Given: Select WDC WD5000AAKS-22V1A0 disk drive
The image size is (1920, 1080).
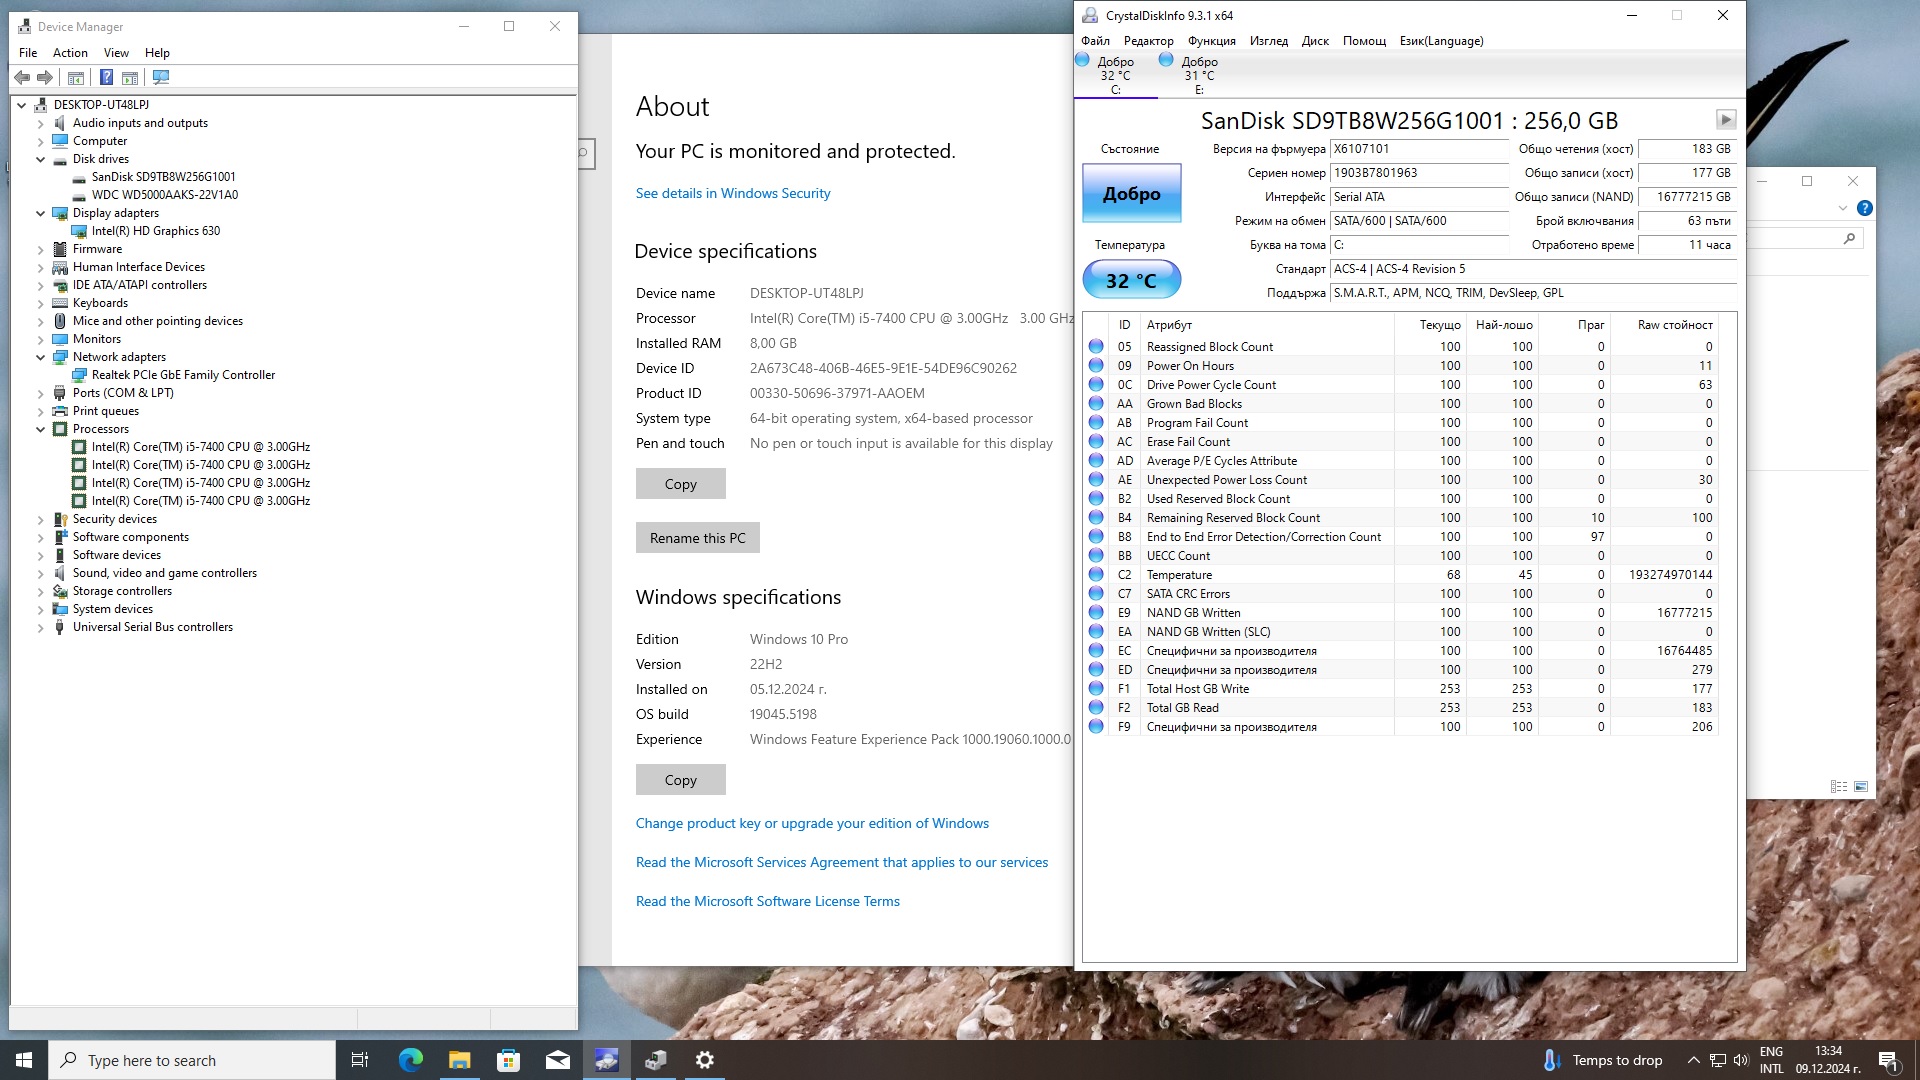Looking at the screenshot, I should [x=164, y=195].
